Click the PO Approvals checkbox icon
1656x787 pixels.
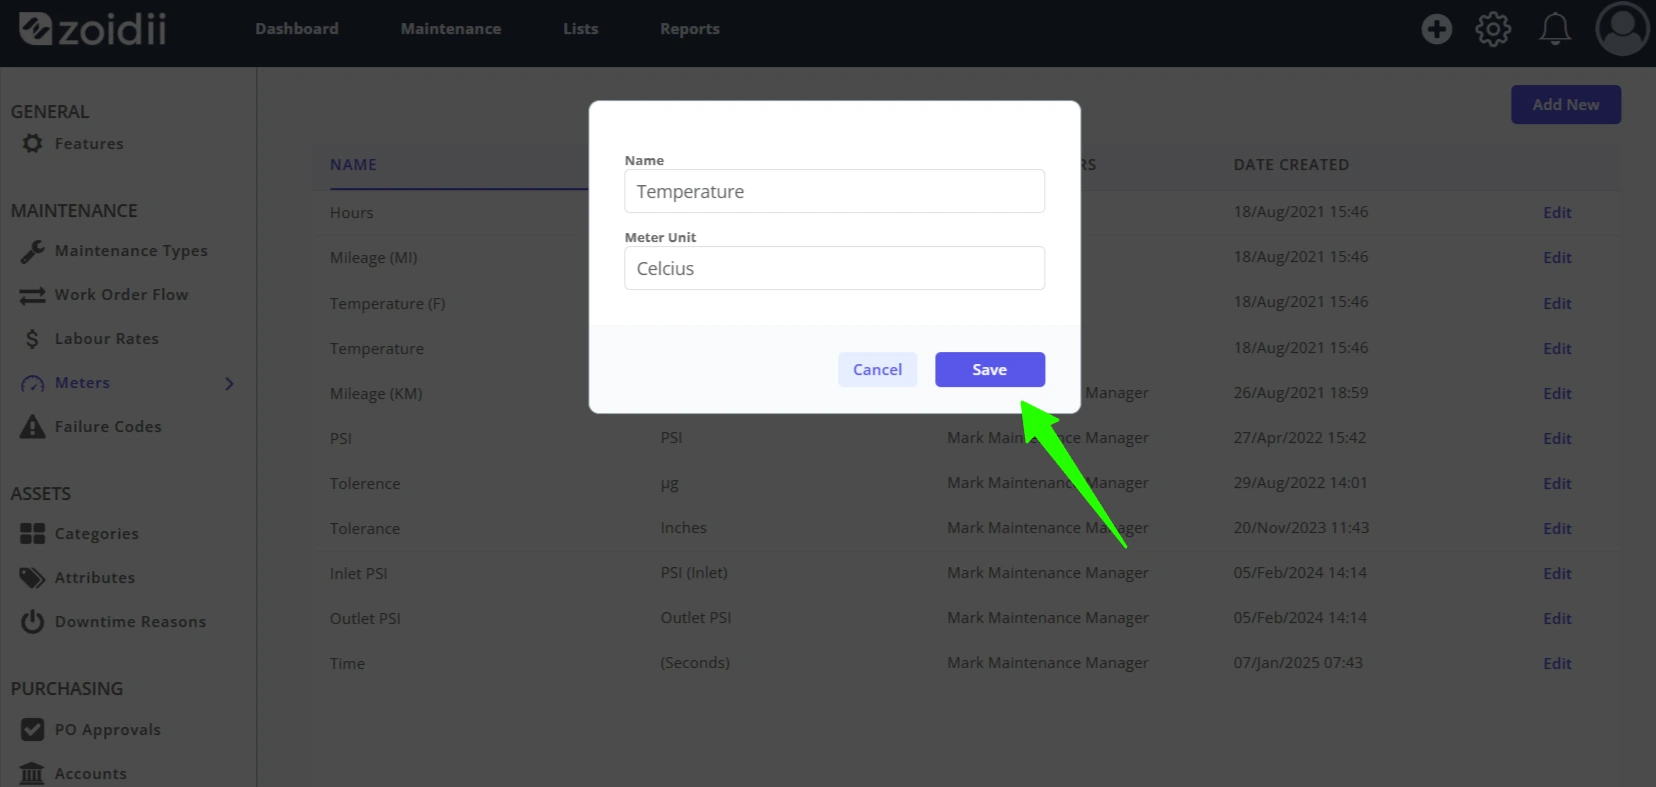pos(32,730)
